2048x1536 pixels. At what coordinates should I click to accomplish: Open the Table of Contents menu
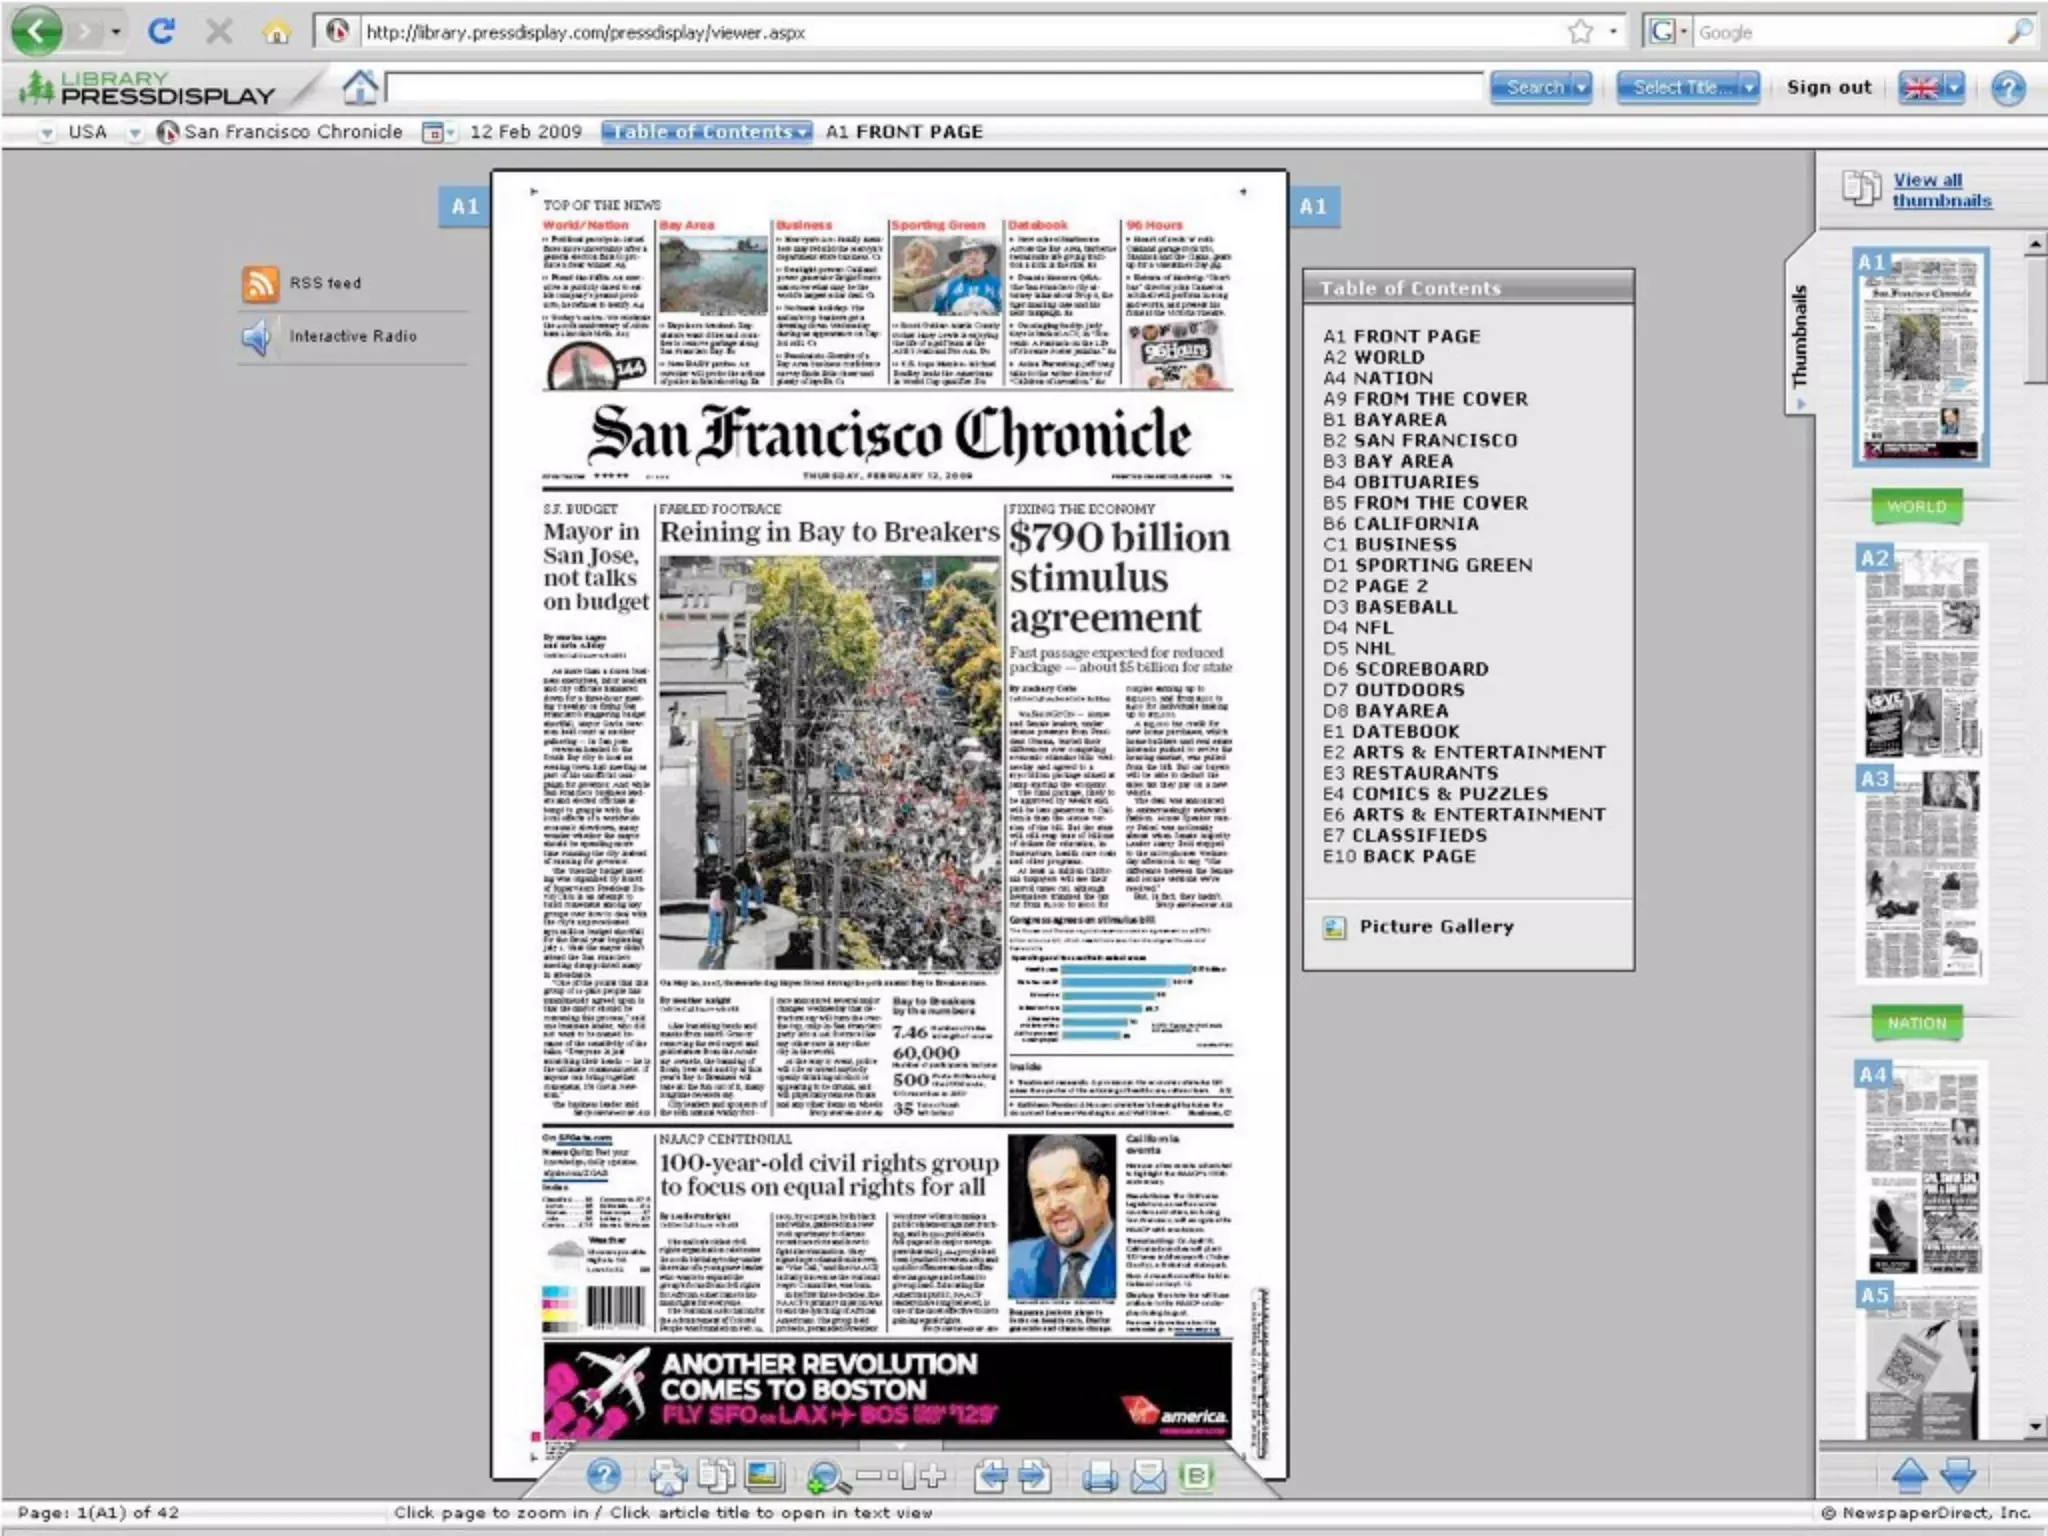tap(706, 132)
